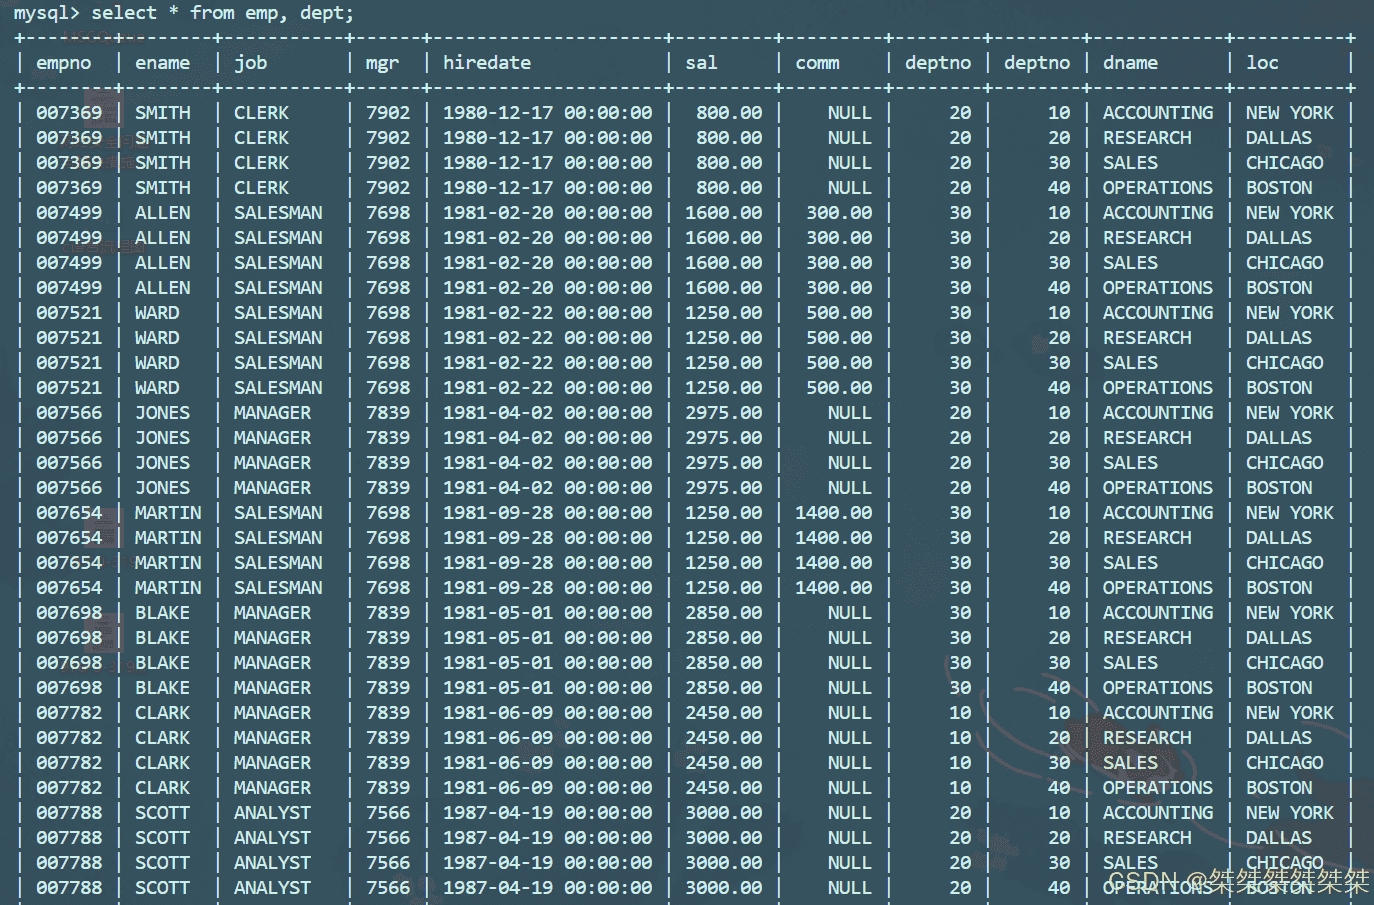1374x905 pixels.
Task: Click the "deptno" header adjacent to dname
Action: click(x=1037, y=63)
